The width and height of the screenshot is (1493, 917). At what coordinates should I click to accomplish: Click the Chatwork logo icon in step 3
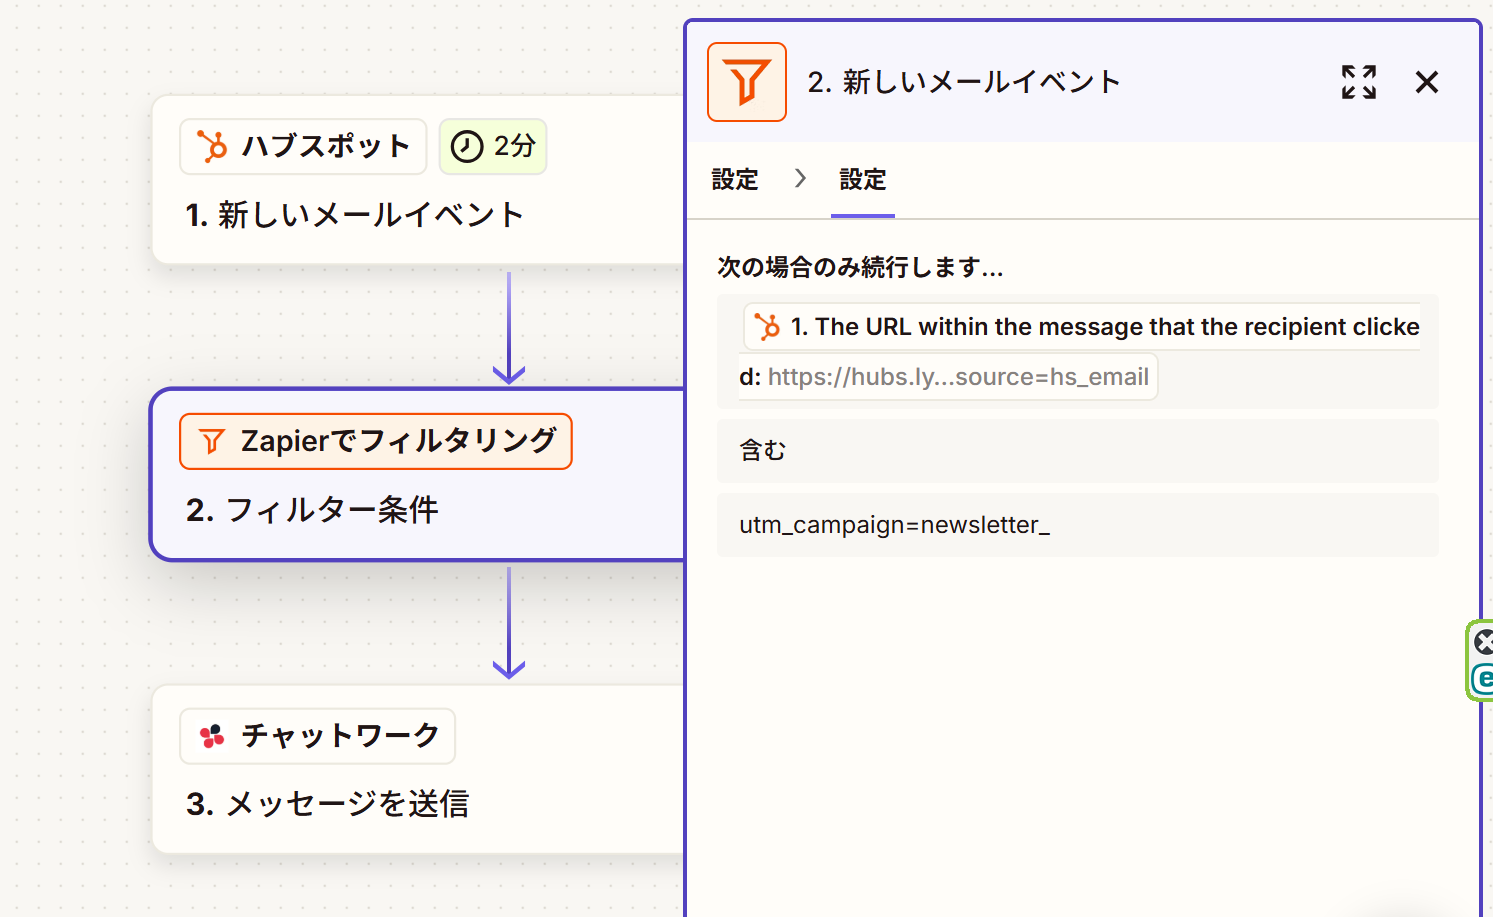[x=212, y=736]
